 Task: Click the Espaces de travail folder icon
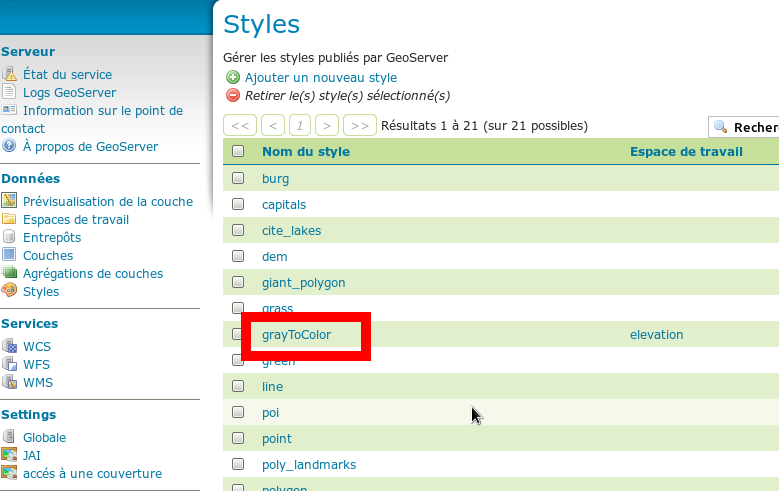tap(9, 219)
